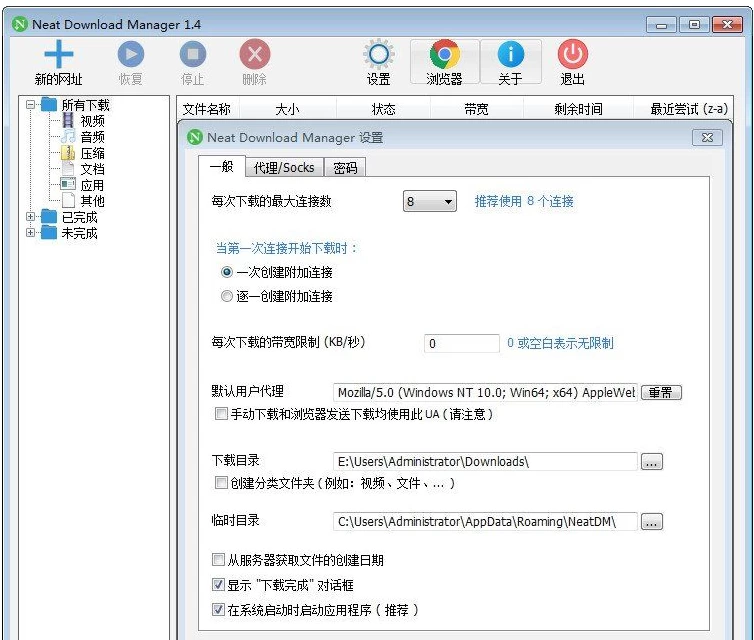Viewport: 754px width, 640px height.
Task: Open 设置 gear icon in toolbar
Action: (x=378, y=55)
